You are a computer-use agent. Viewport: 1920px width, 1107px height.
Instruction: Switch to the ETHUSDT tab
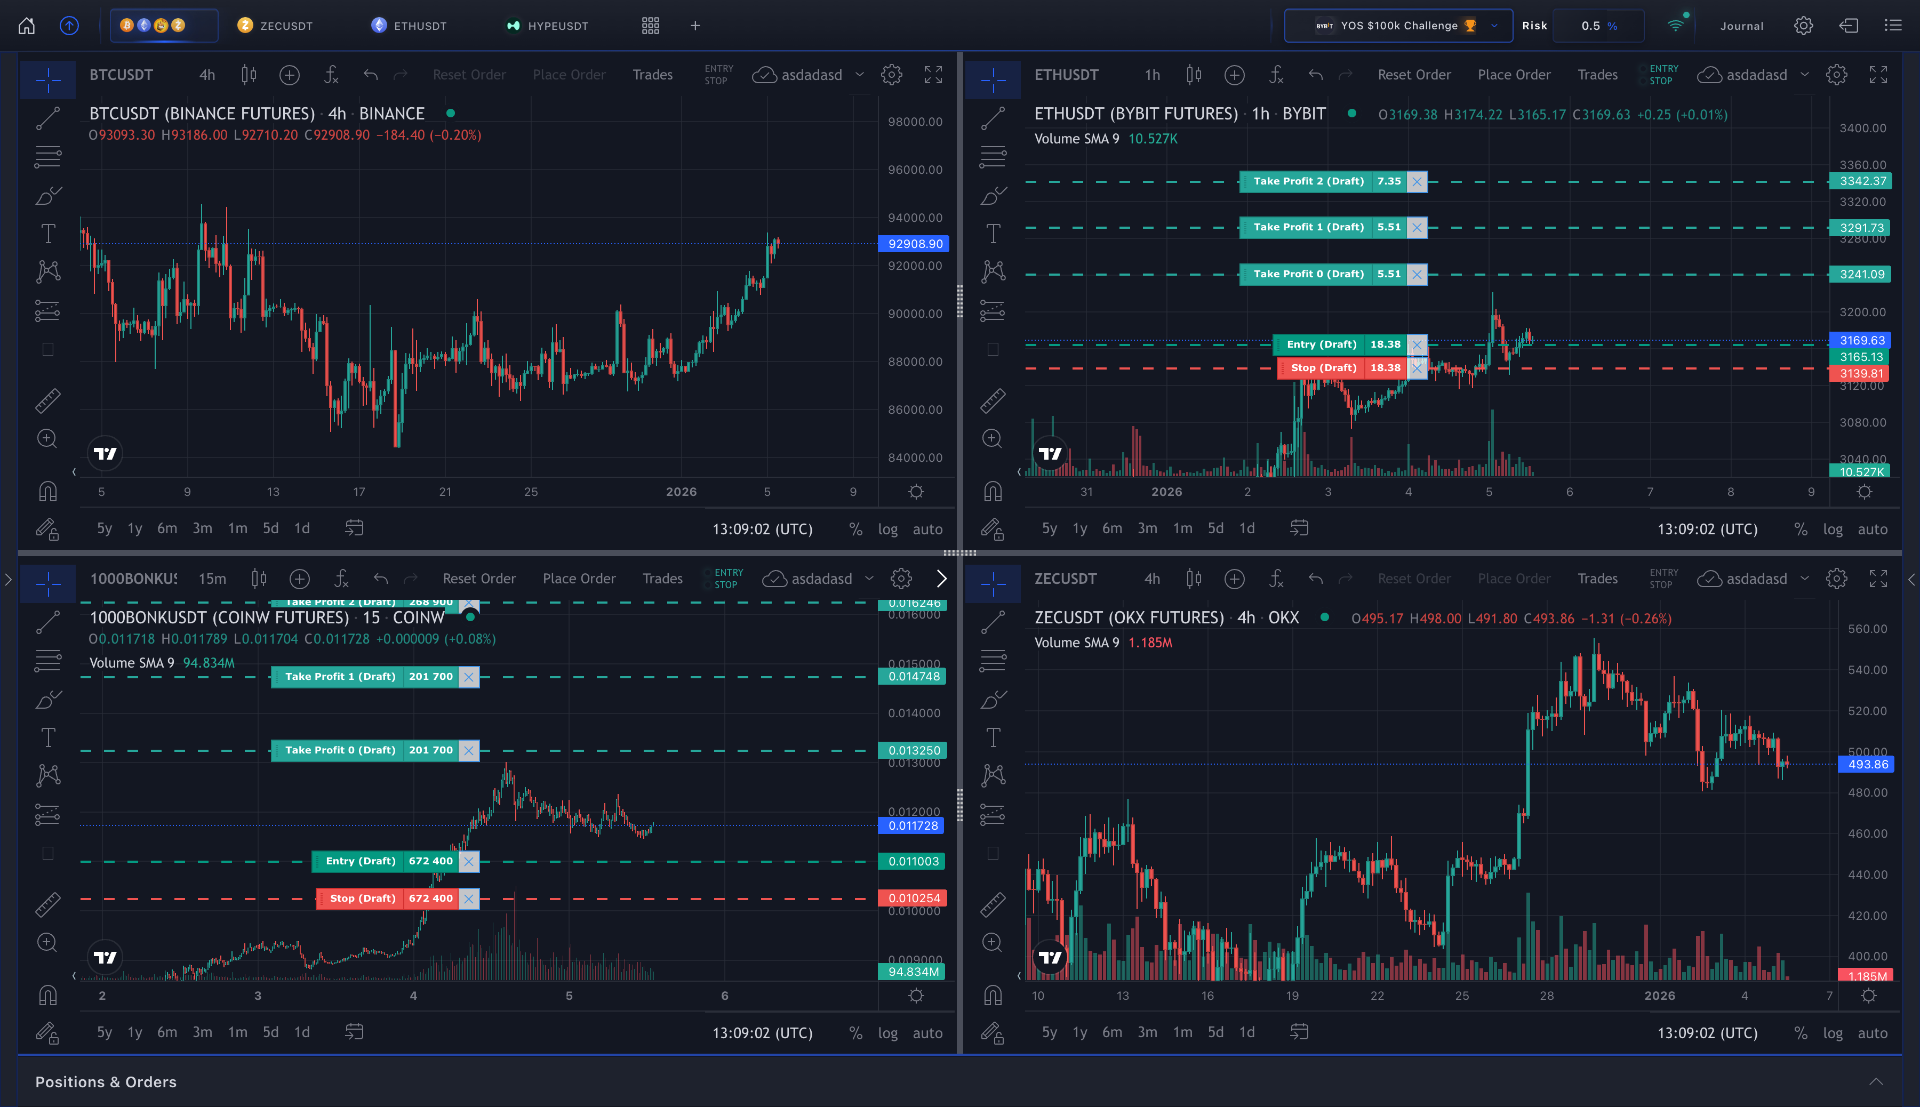(x=409, y=26)
